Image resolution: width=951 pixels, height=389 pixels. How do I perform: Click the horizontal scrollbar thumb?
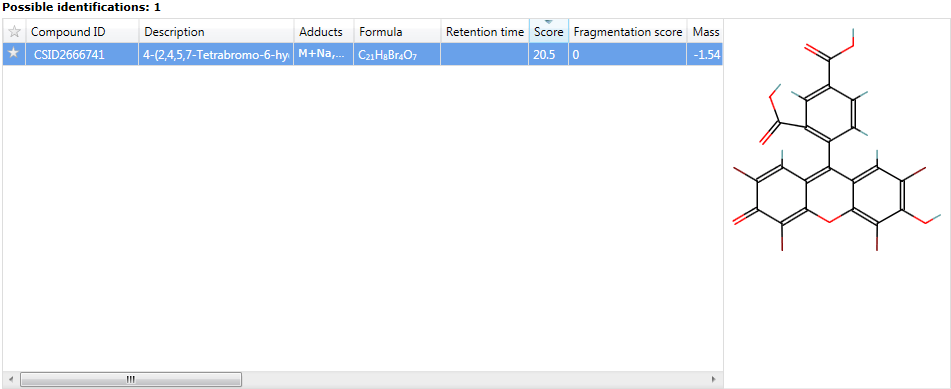[x=130, y=379]
